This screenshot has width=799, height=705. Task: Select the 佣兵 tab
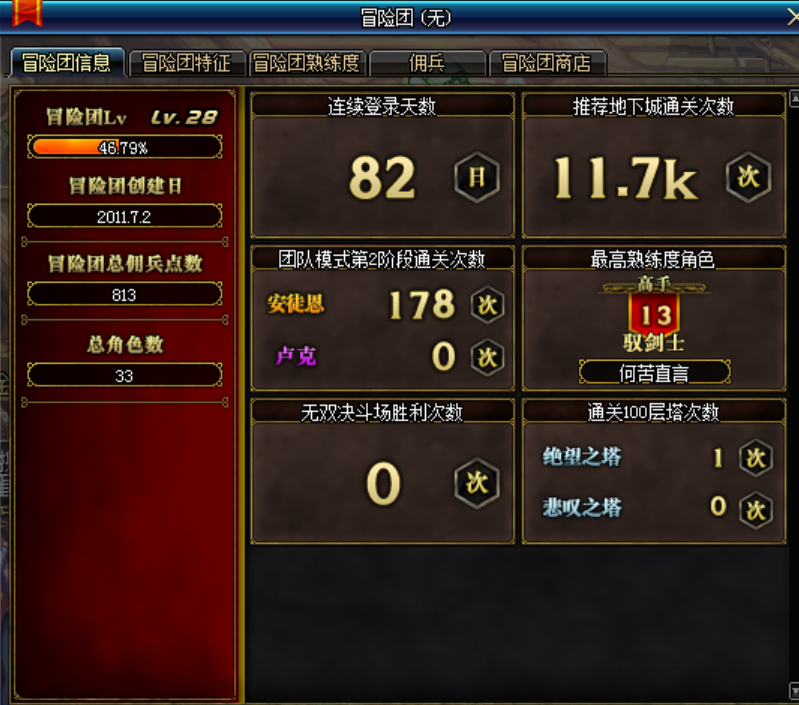point(427,63)
